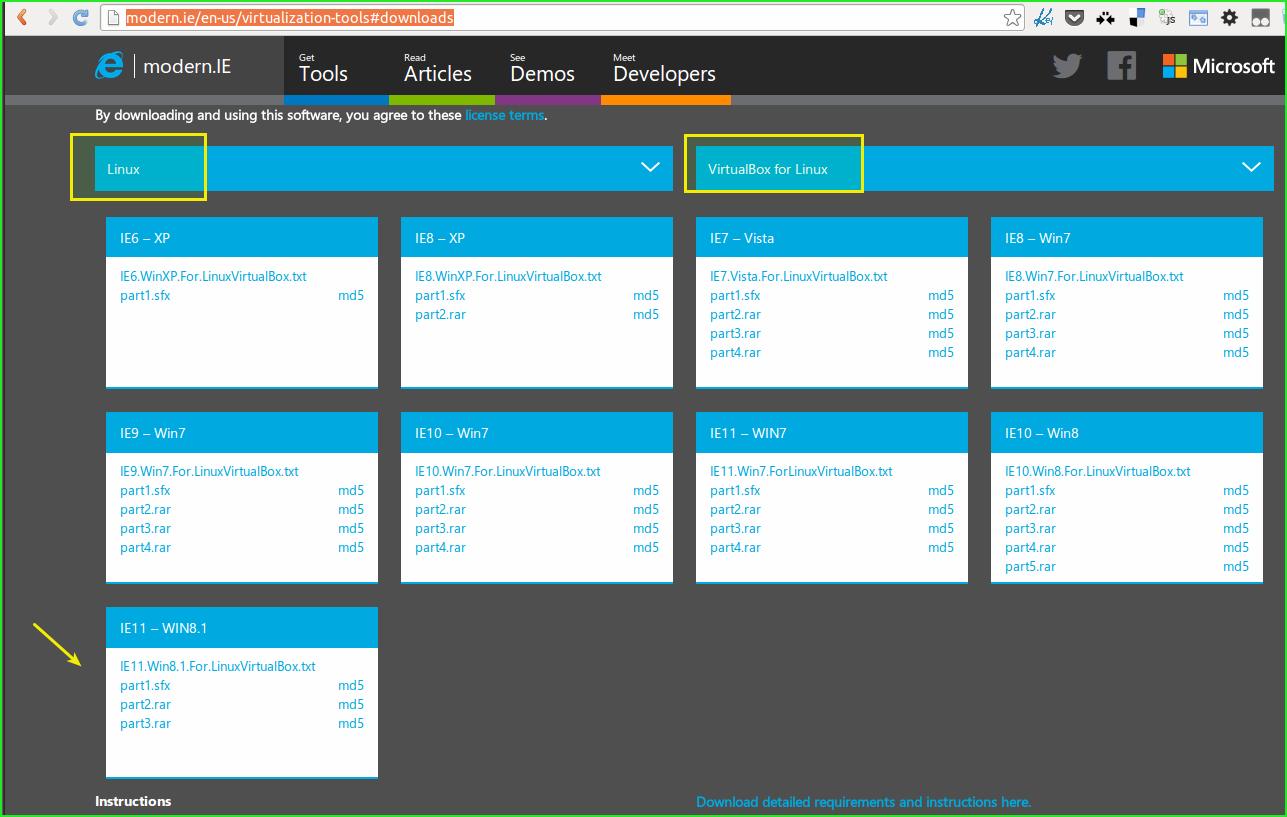Open the Delicious bookmarks extension icon

click(1136, 17)
